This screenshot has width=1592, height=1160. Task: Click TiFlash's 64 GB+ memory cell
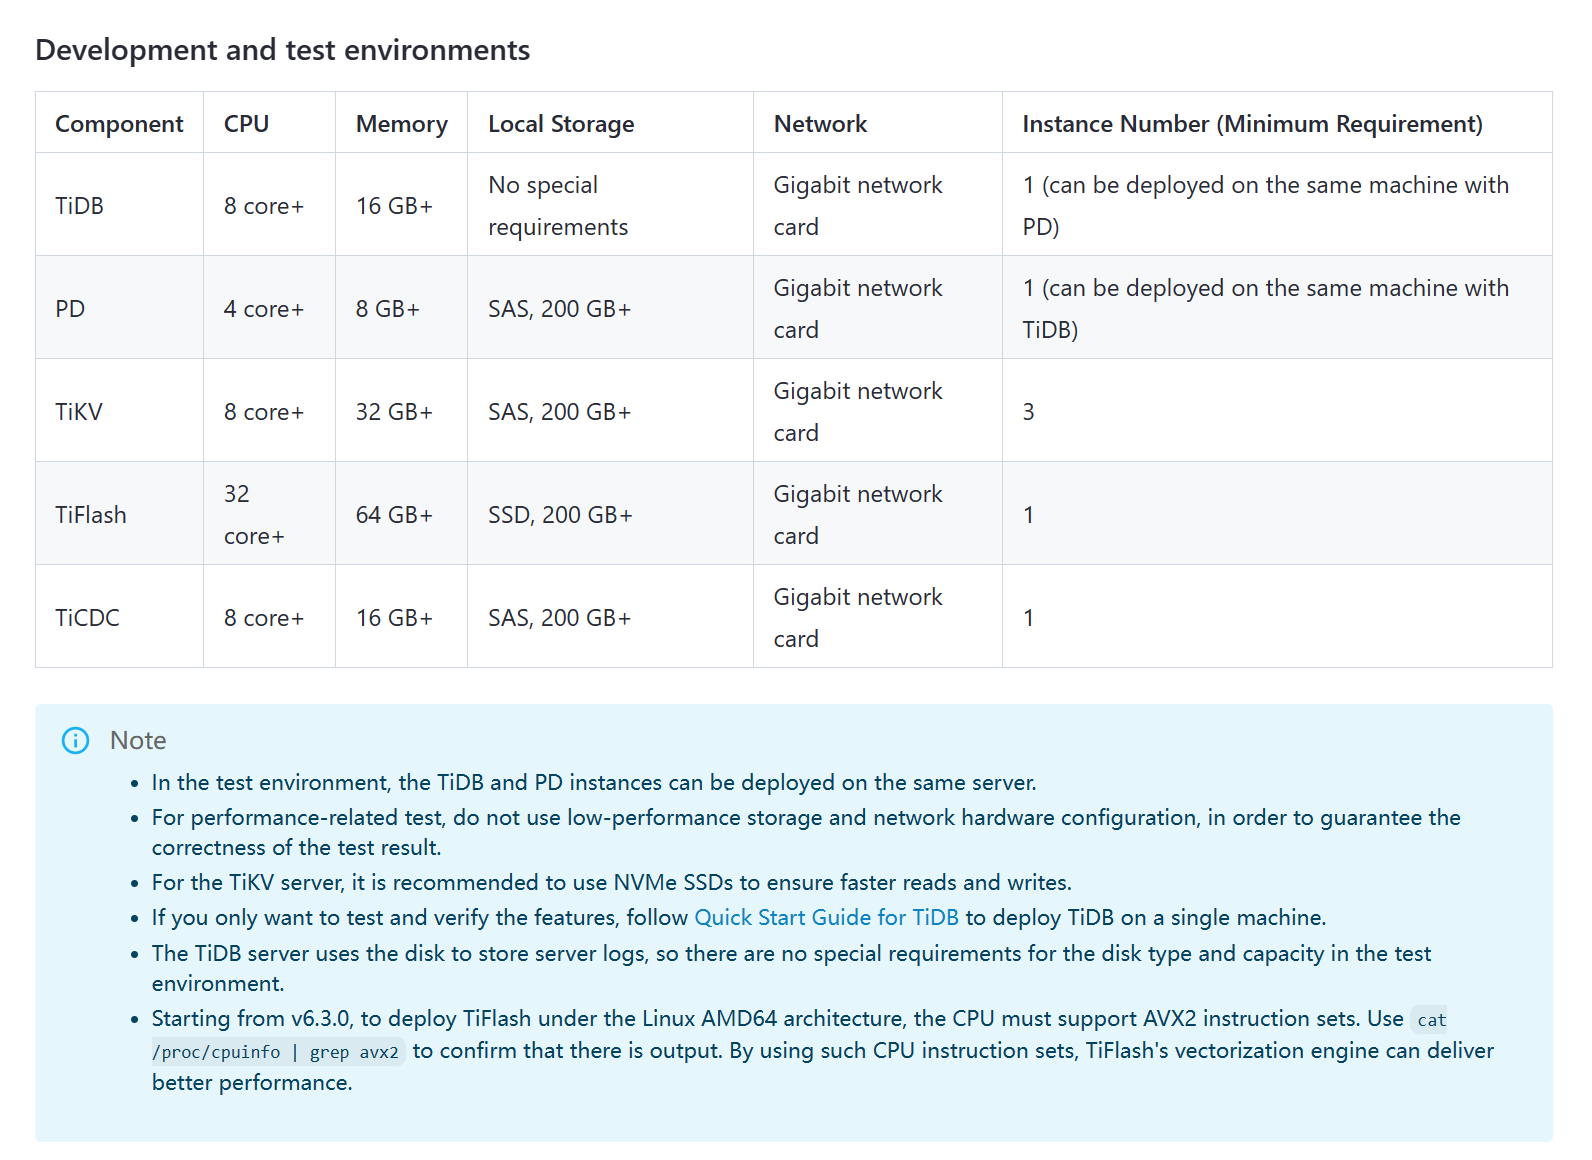point(401,514)
